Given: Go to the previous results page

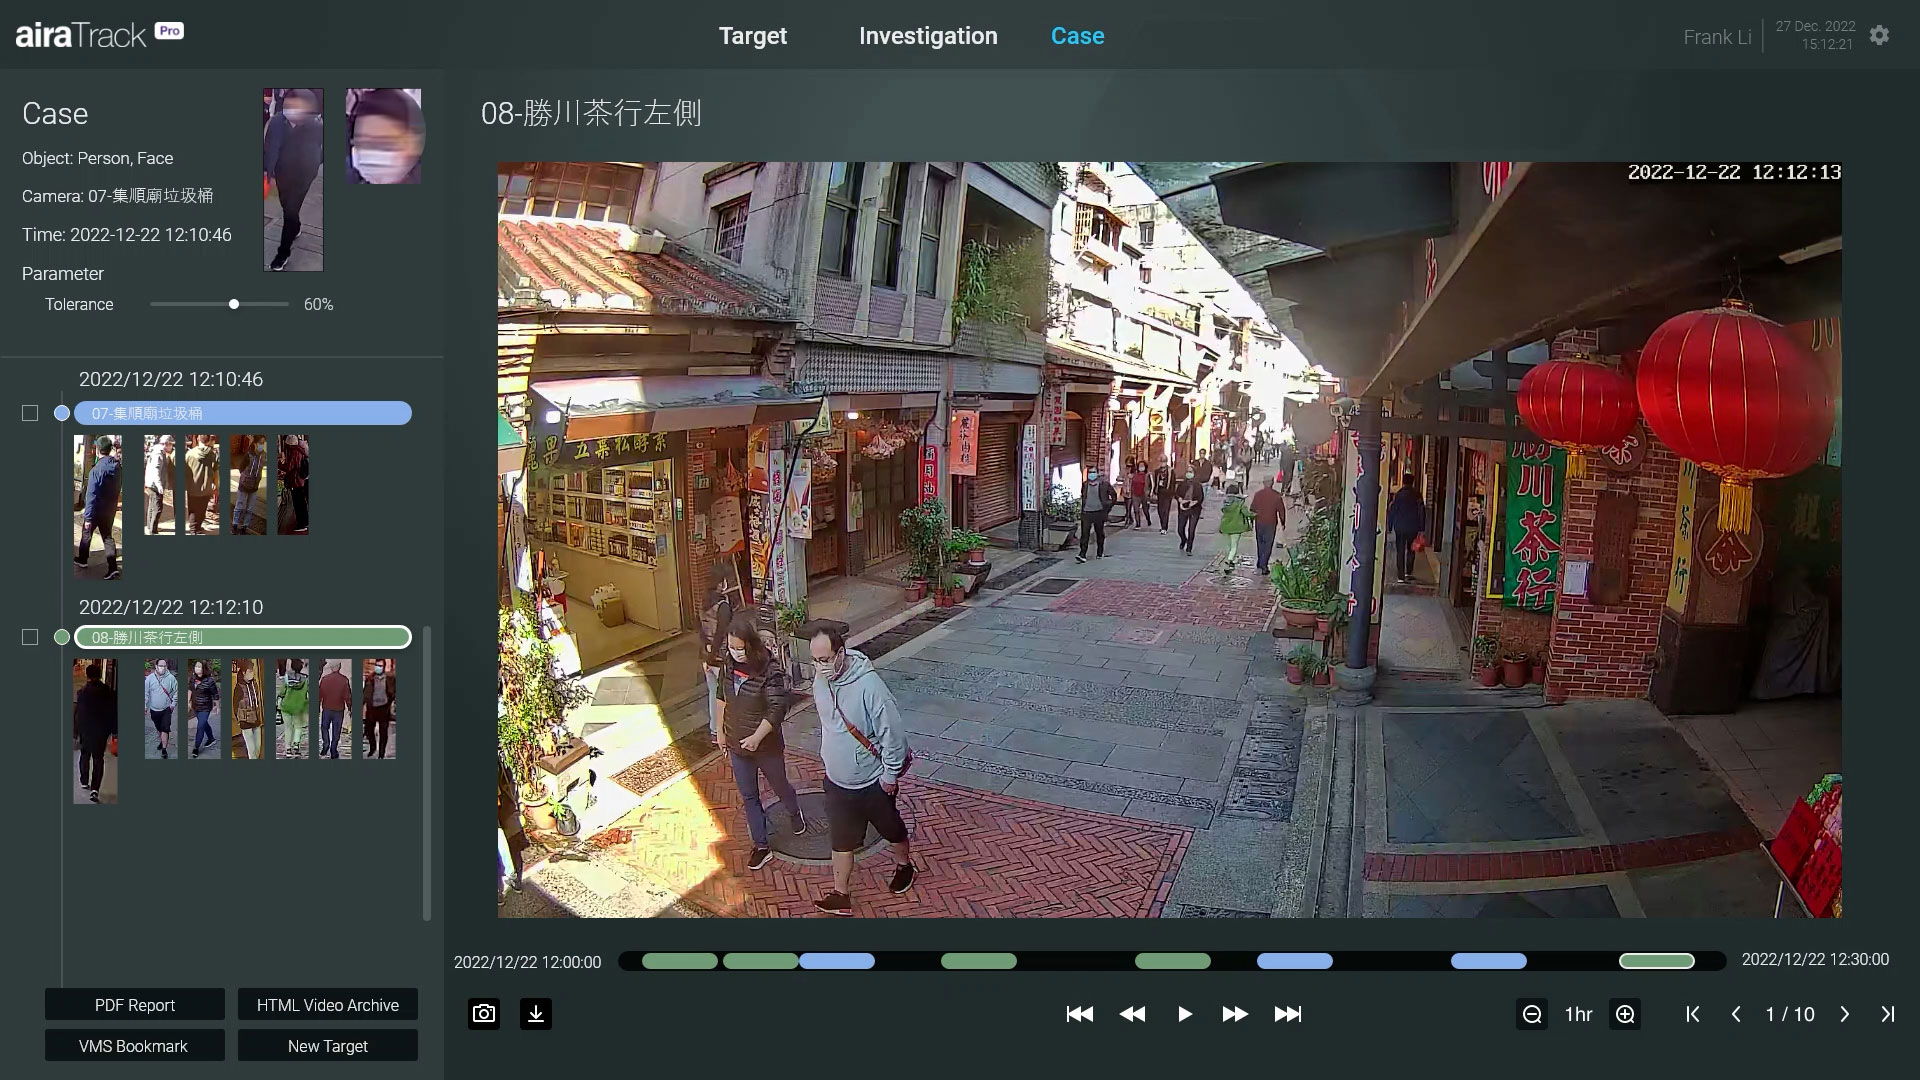Looking at the screenshot, I should [1736, 1014].
